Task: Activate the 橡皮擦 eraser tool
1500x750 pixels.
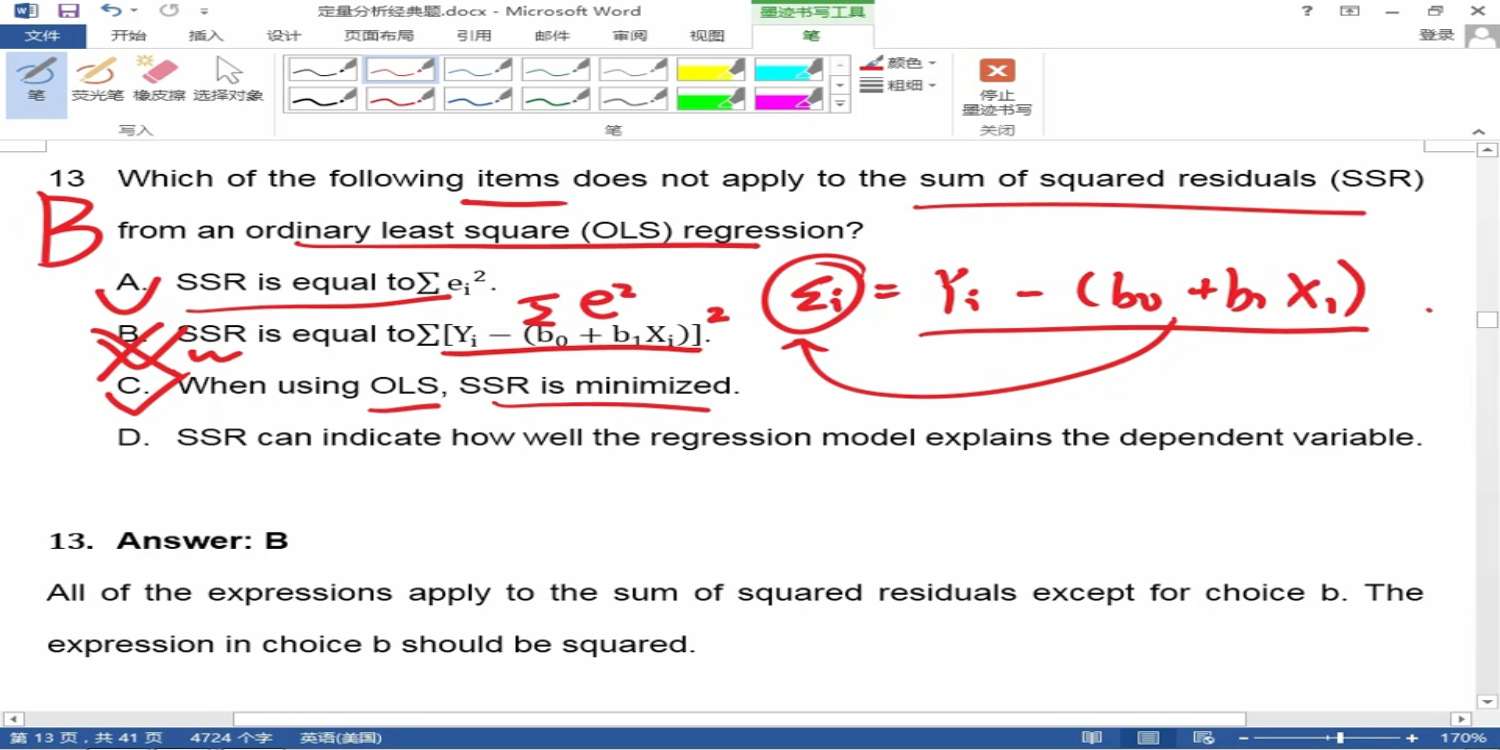Action: coord(159,80)
